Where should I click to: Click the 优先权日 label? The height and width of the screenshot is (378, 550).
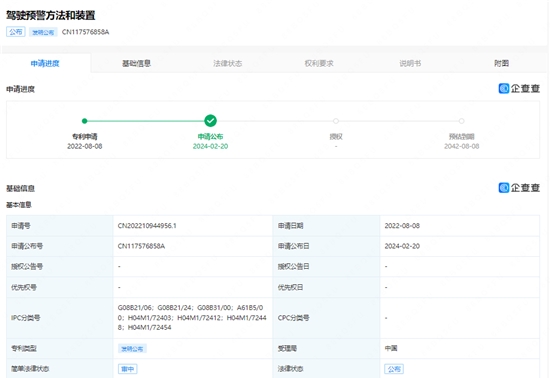(x=290, y=287)
